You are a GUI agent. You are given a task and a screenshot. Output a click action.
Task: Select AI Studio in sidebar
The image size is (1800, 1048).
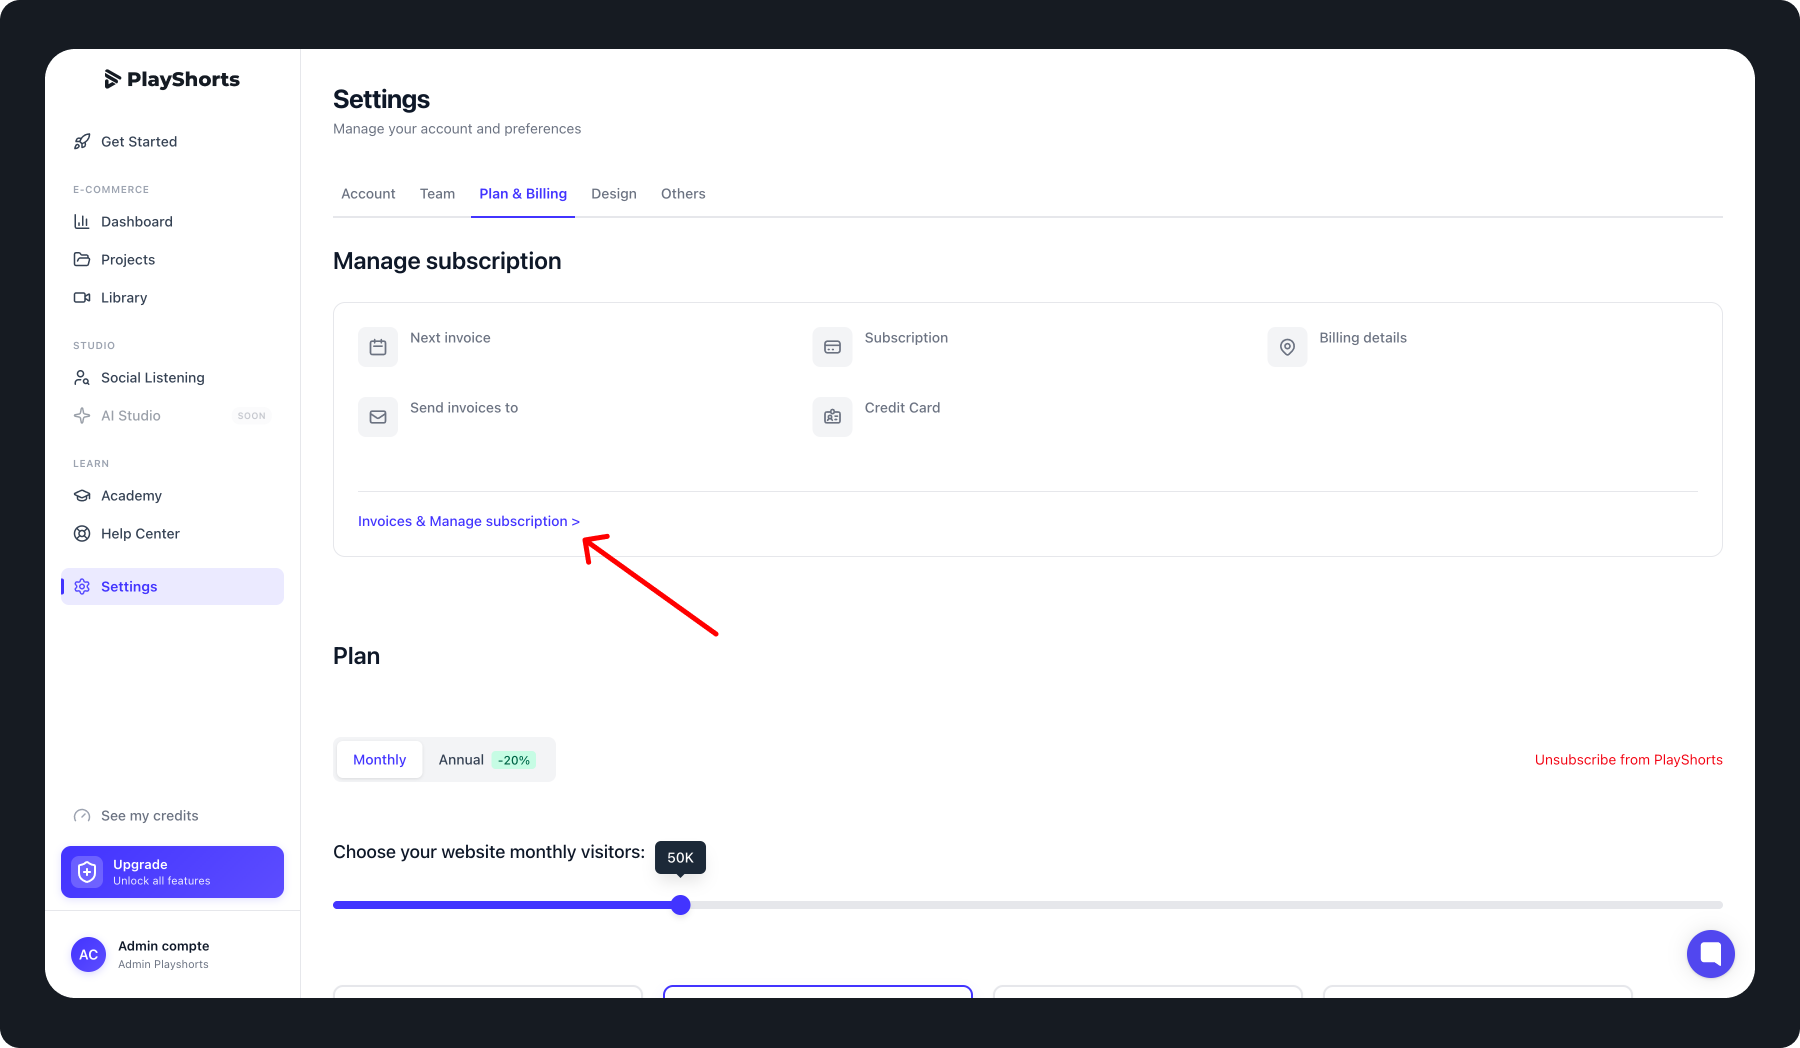(172, 416)
